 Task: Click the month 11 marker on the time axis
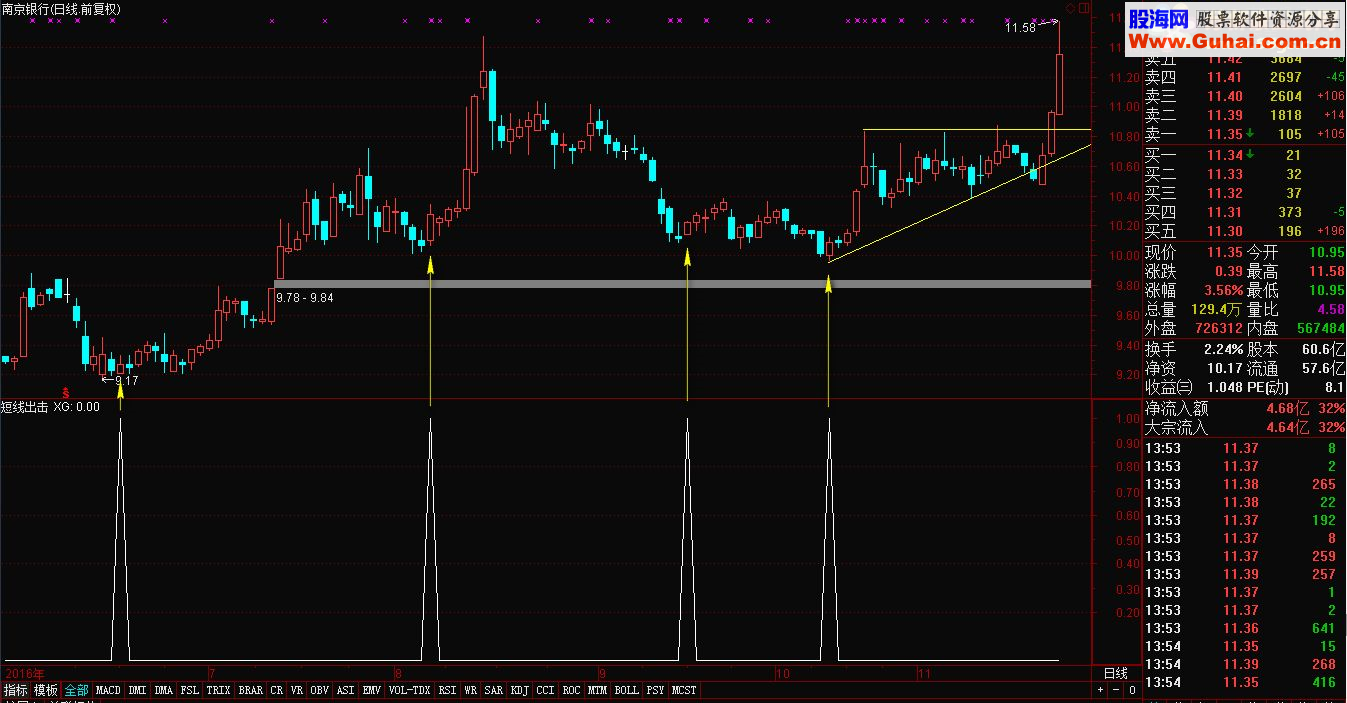click(x=923, y=673)
